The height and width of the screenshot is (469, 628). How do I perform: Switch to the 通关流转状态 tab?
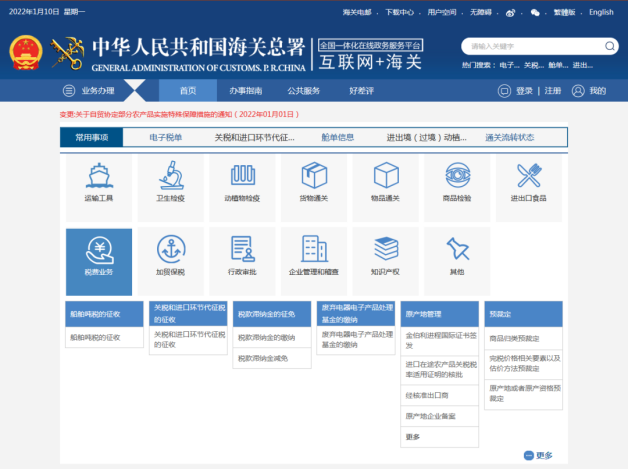click(x=509, y=138)
